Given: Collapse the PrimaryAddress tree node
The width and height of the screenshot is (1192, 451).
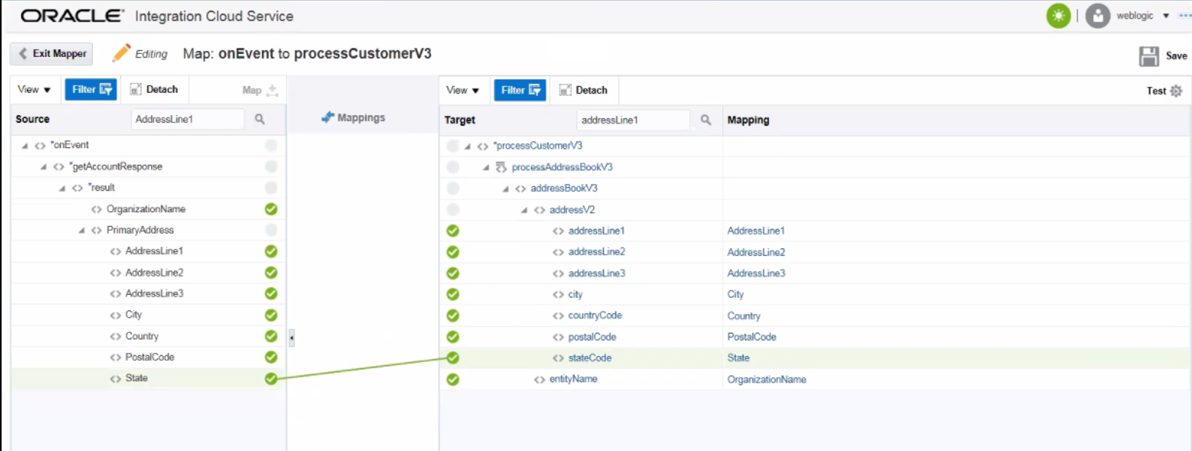Looking at the screenshot, I should 82,231.
